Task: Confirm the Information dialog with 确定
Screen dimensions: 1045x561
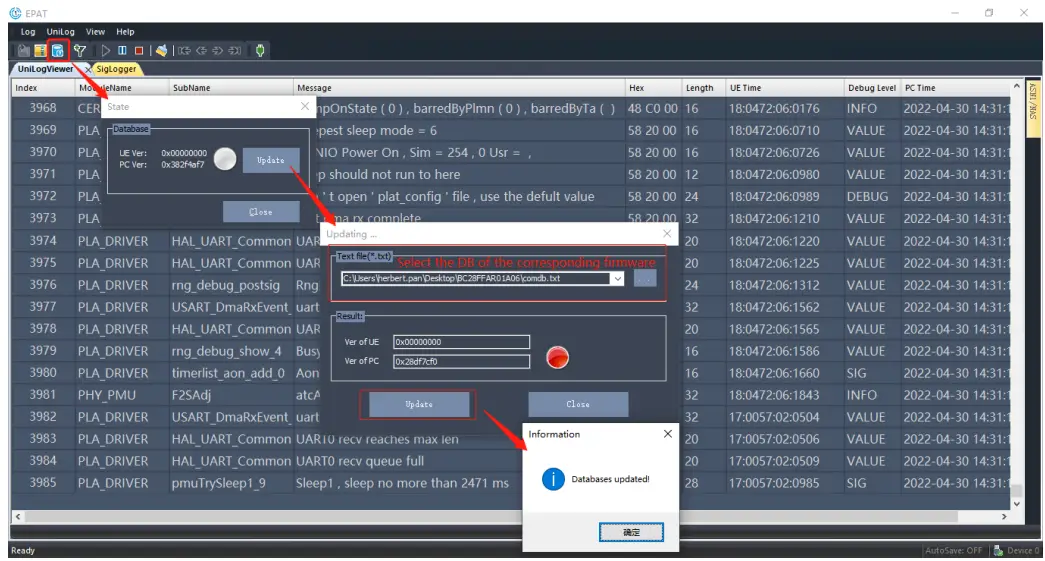Action: (x=631, y=532)
